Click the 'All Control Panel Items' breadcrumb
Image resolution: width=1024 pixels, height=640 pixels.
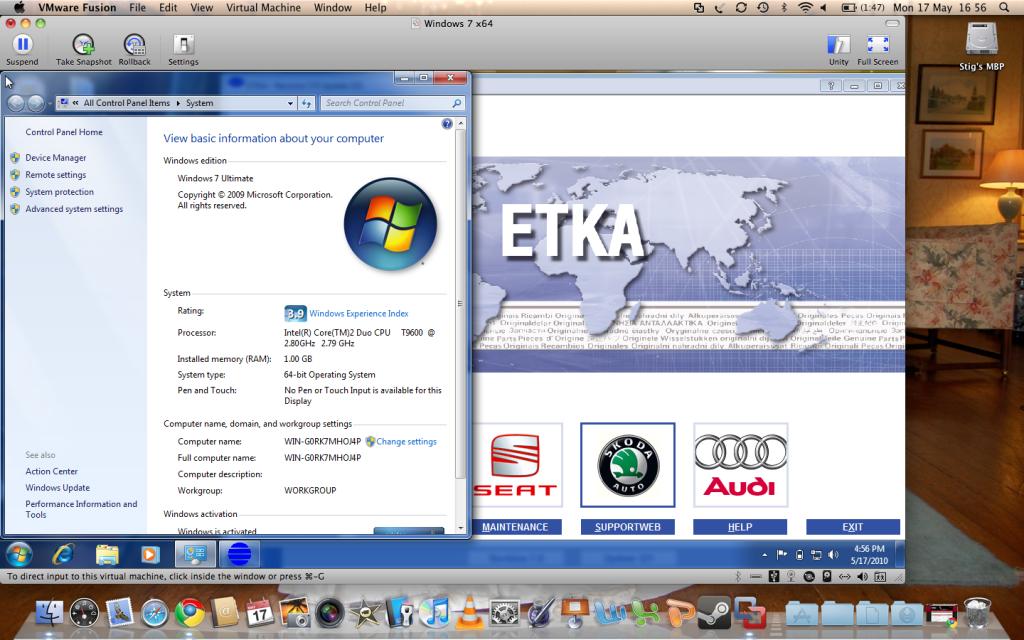(127, 103)
